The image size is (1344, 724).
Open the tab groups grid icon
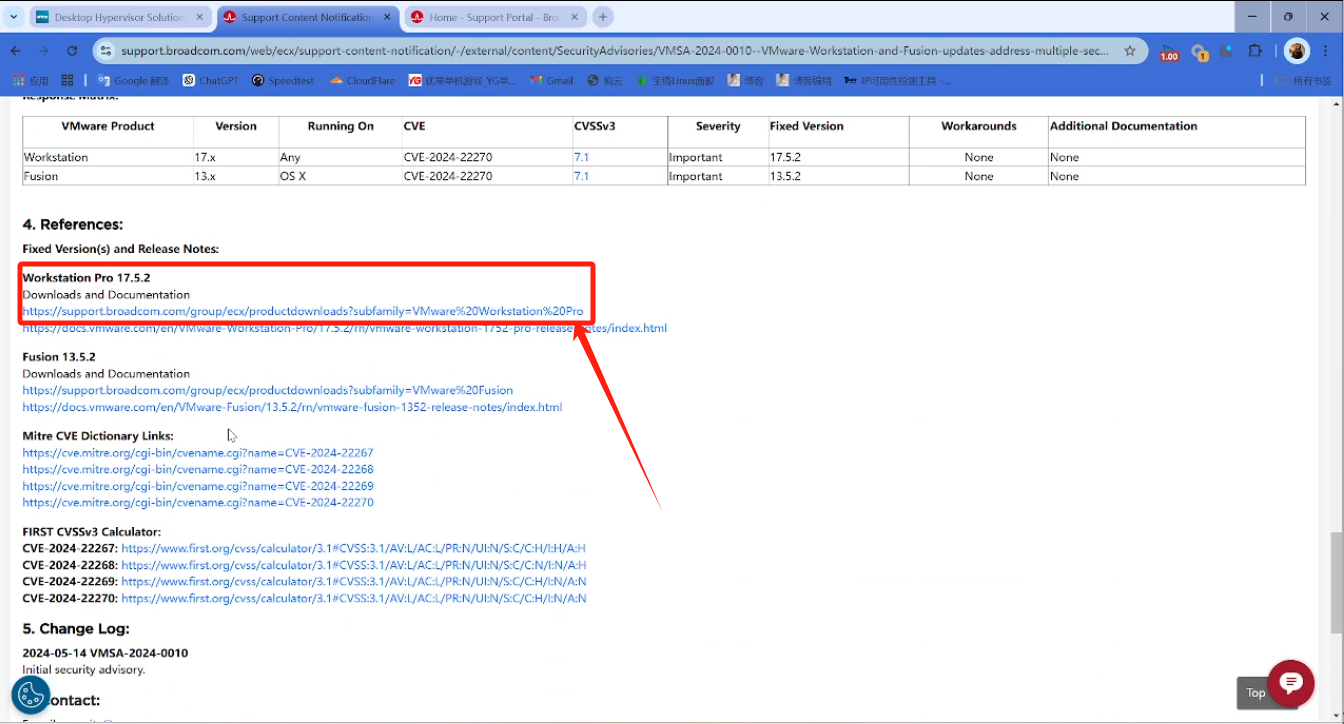coord(68,80)
